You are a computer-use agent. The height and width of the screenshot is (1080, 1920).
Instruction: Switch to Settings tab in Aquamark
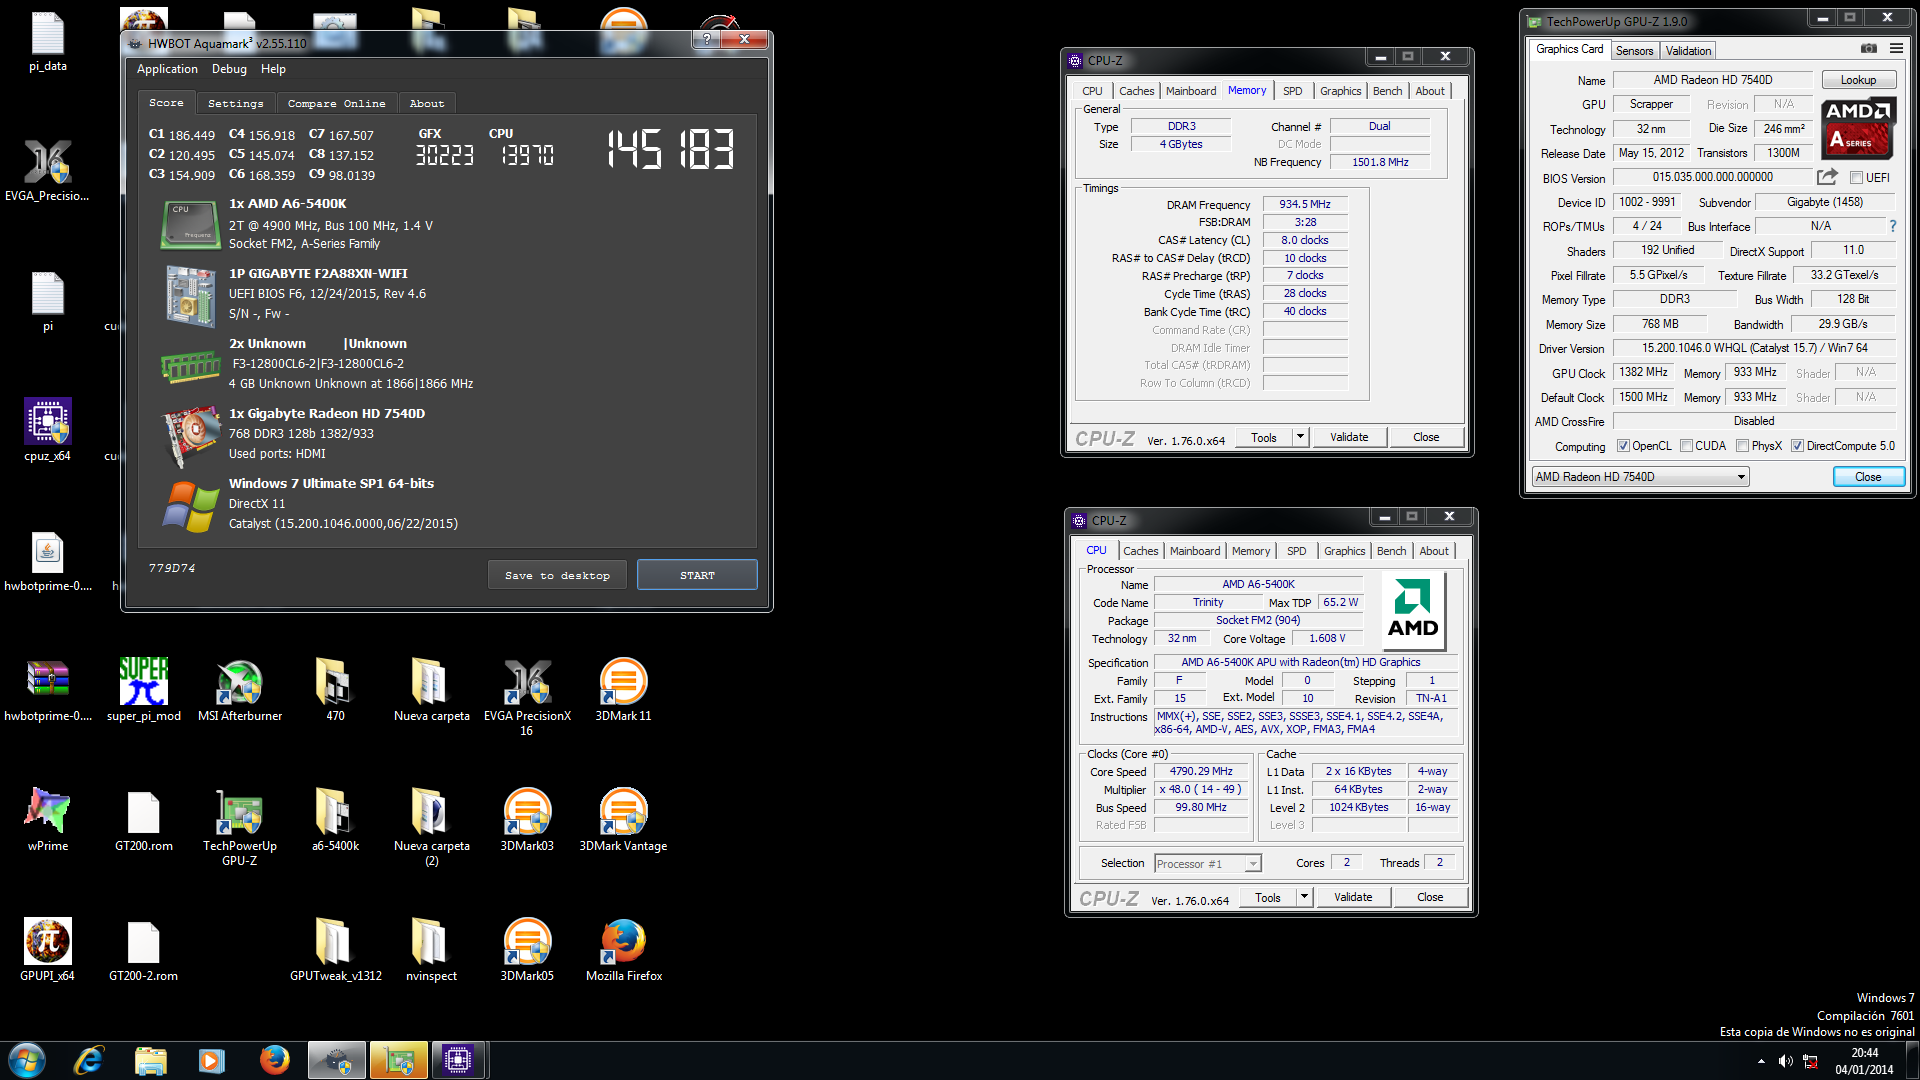click(235, 103)
